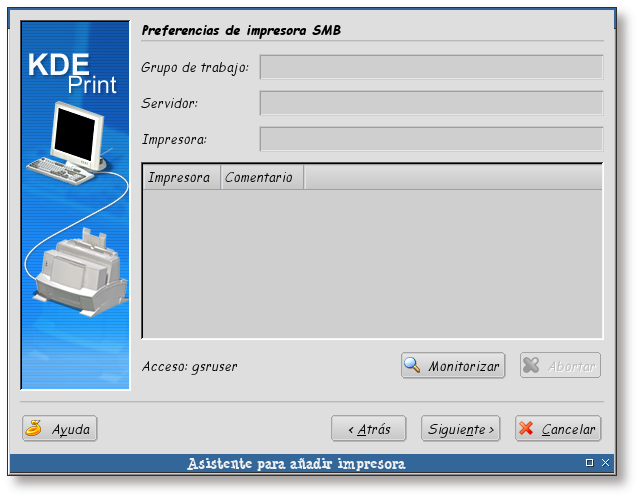Image resolution: width=640 pixels, height=499 pixels.
Task: Proceed with the Siguiente button
Action: pyautogui.click(x=460, y=429)
